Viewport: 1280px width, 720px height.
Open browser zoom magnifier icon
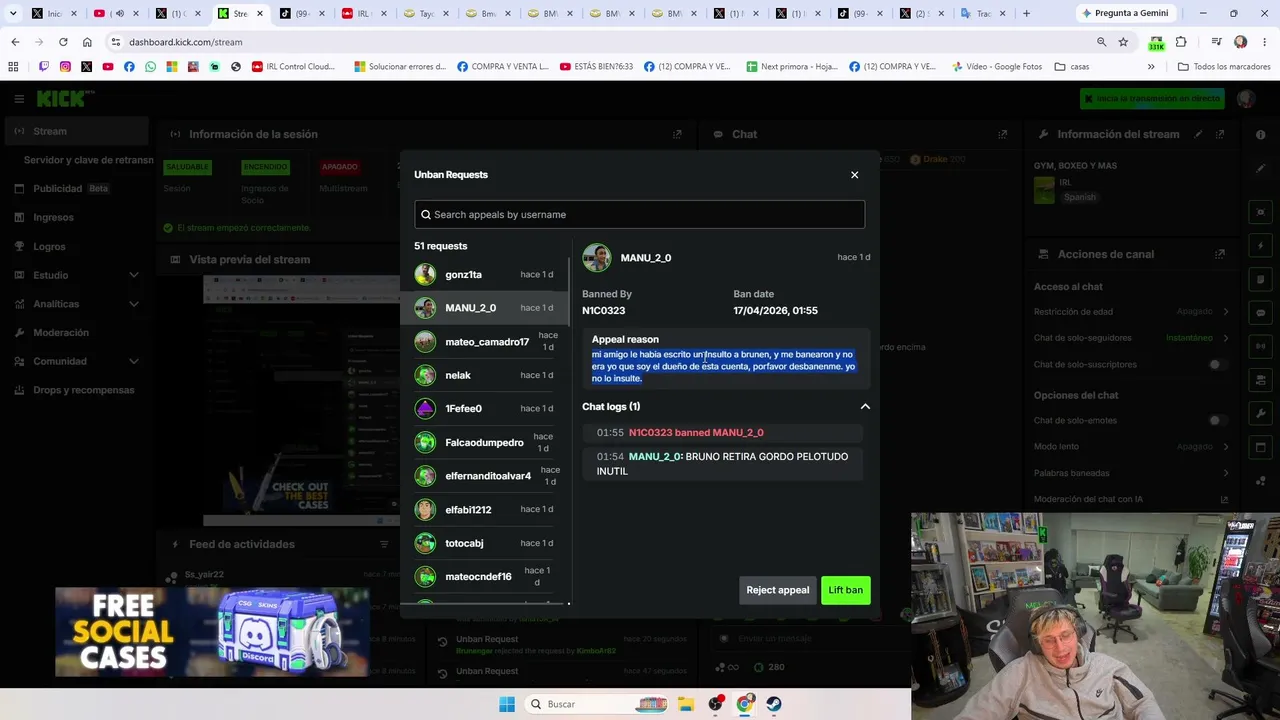(1101, 42)
